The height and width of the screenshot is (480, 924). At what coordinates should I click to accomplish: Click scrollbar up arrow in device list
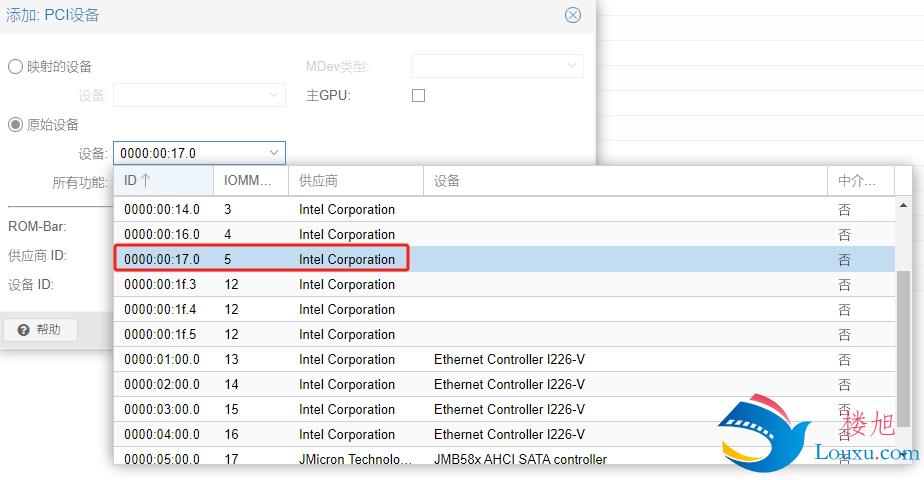(903, 205)
